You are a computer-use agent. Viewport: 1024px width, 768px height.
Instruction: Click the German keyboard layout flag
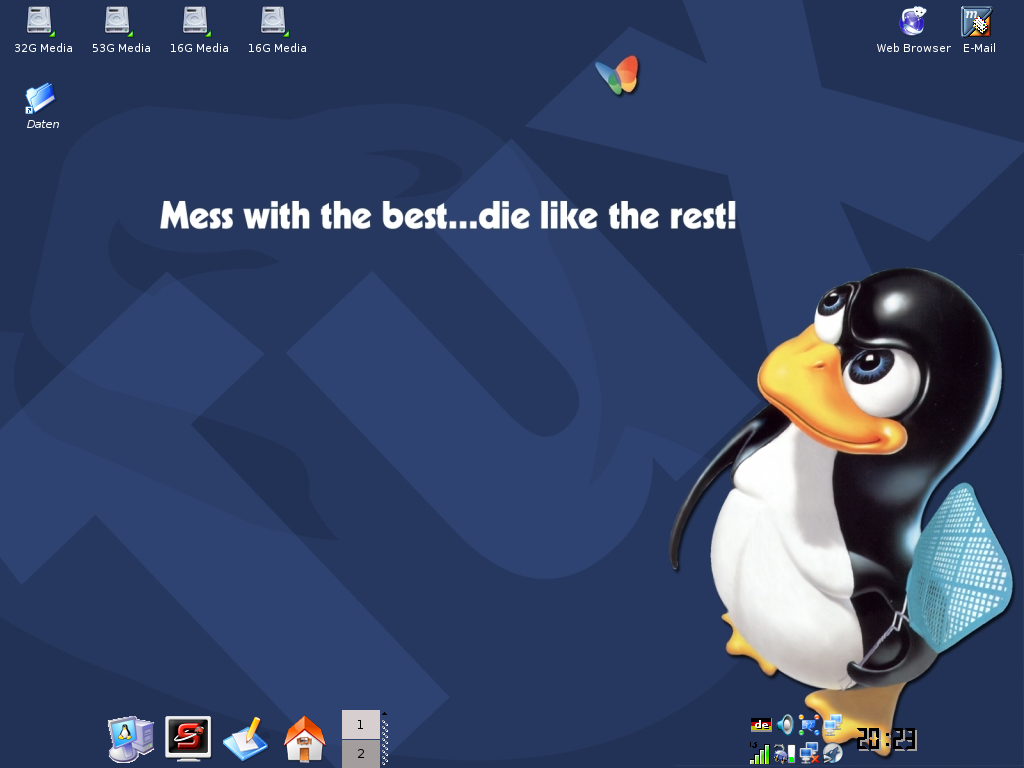tap(761, 724)
